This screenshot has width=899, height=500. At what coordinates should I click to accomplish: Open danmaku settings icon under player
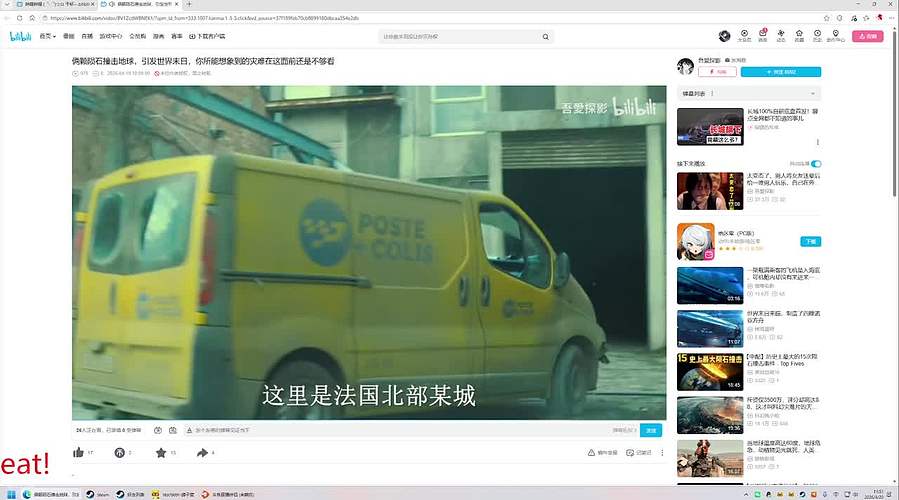(173, 430)
